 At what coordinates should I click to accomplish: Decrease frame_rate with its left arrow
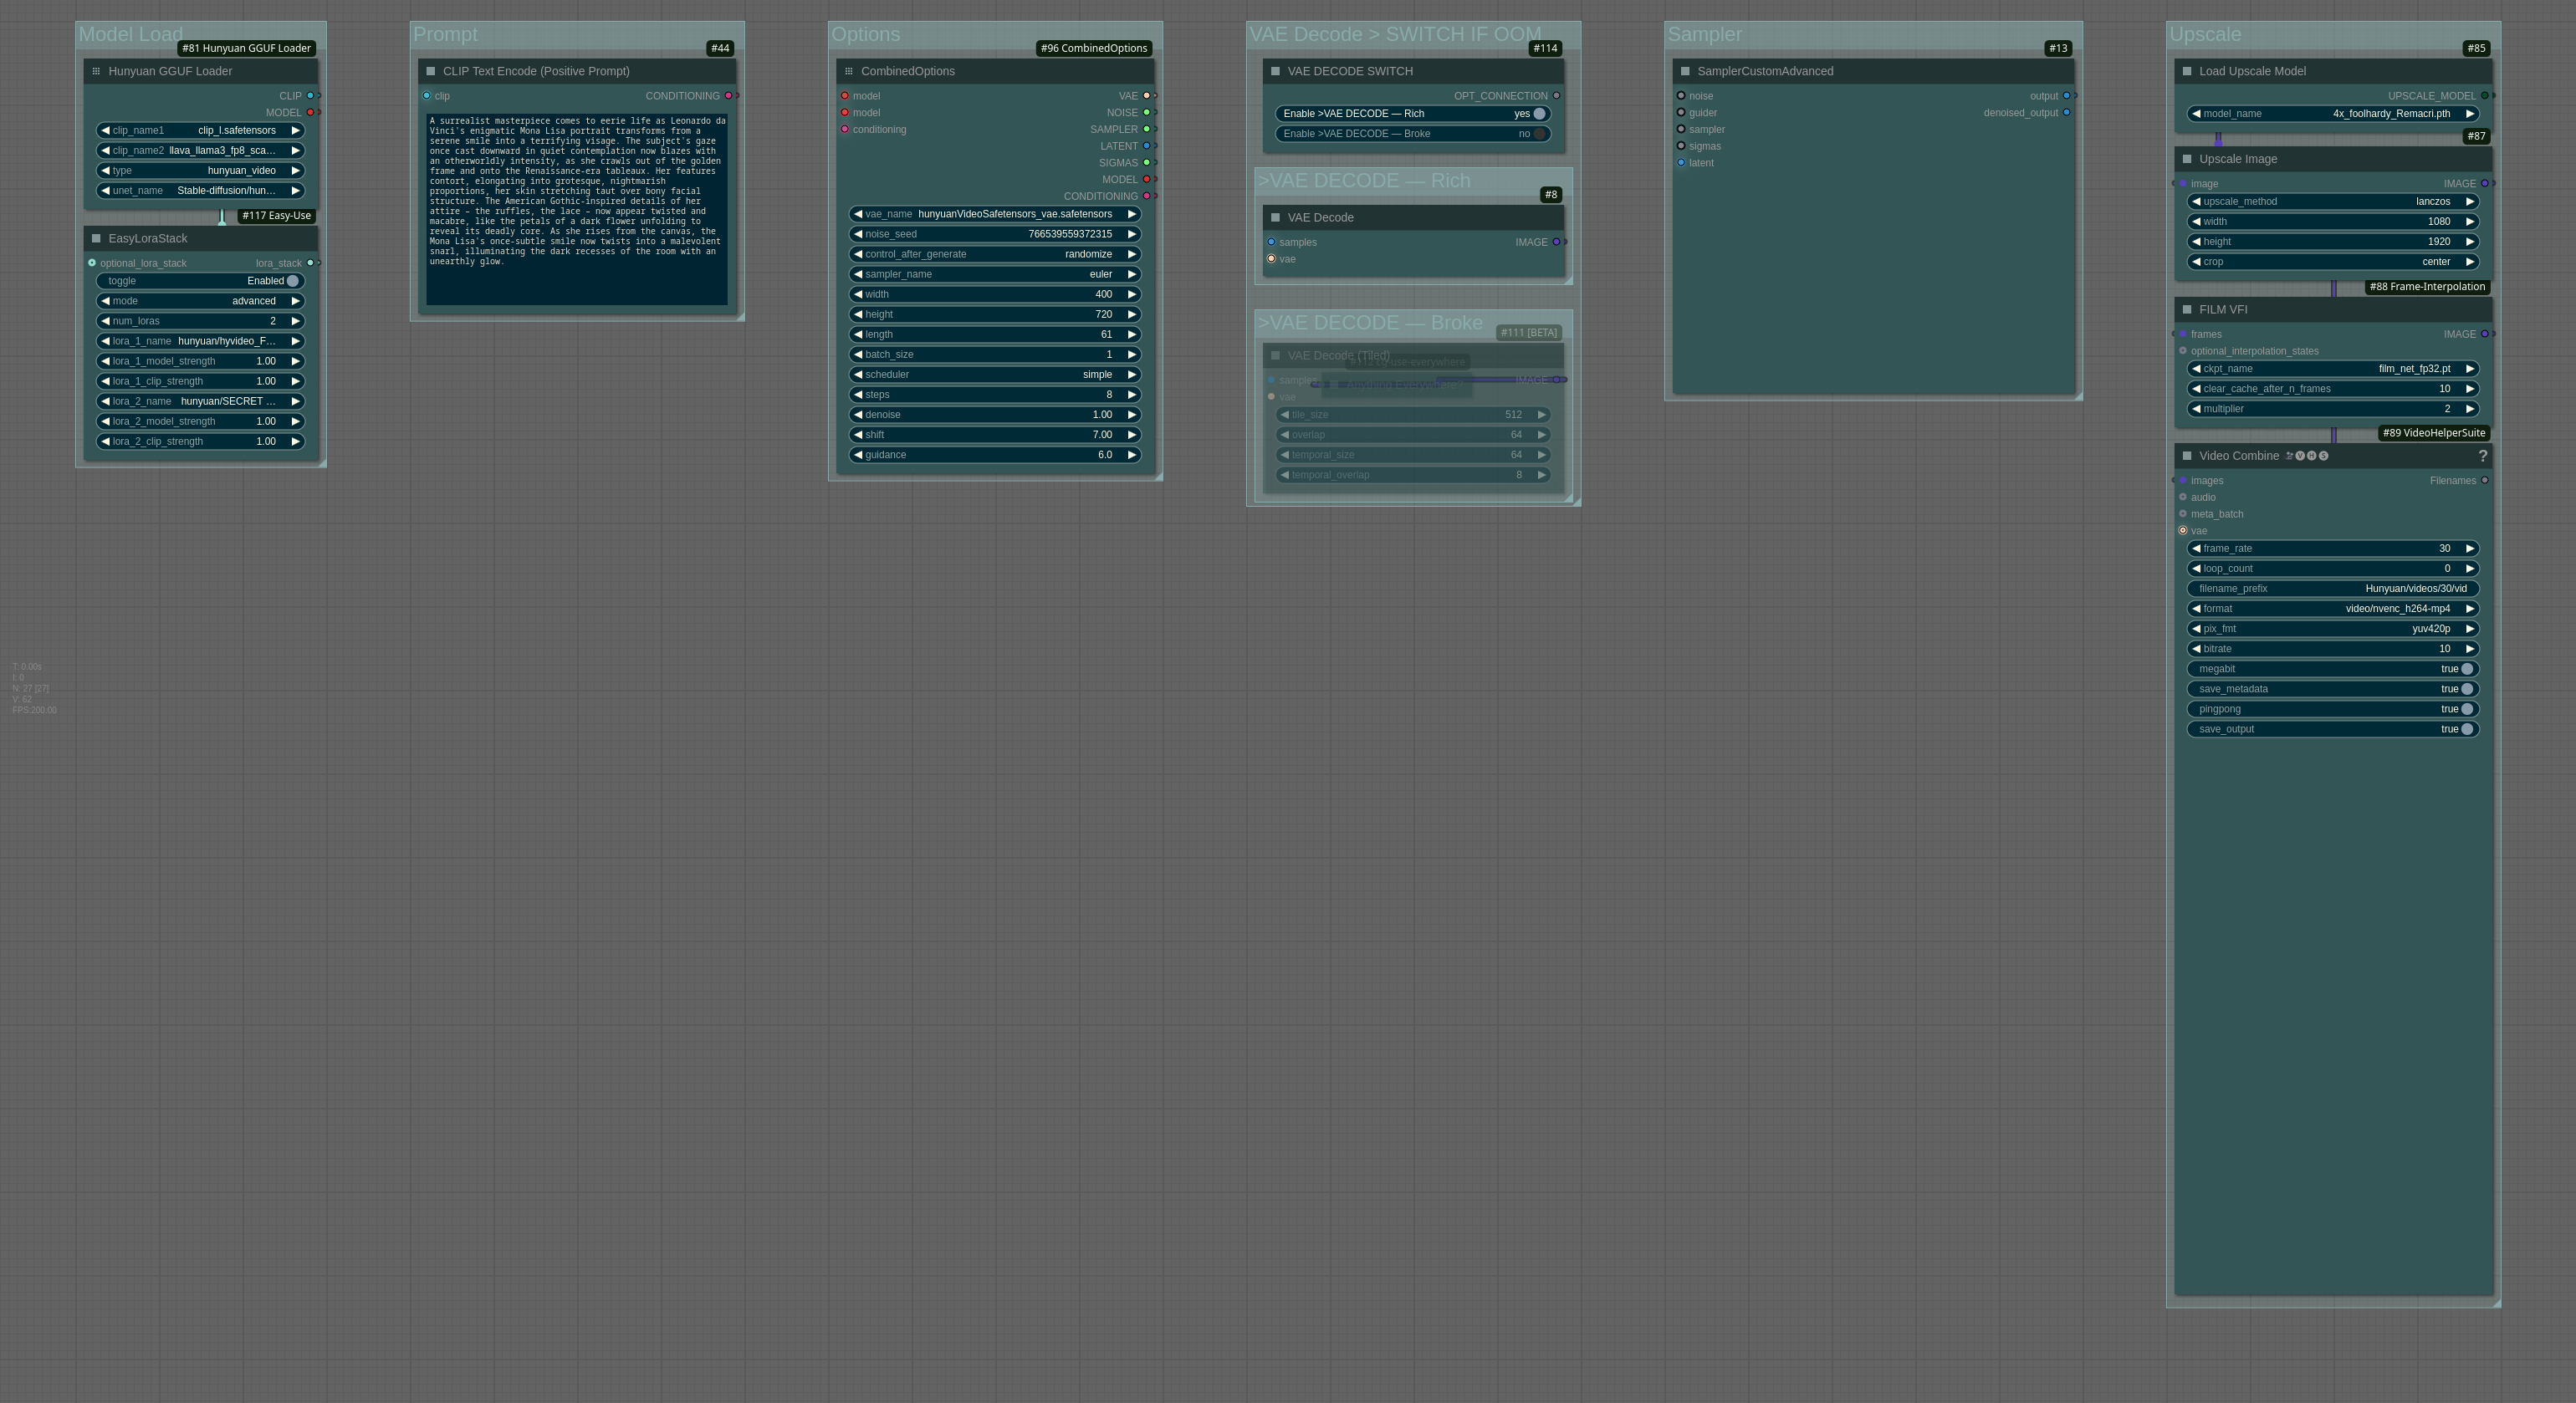(2196, 549)
